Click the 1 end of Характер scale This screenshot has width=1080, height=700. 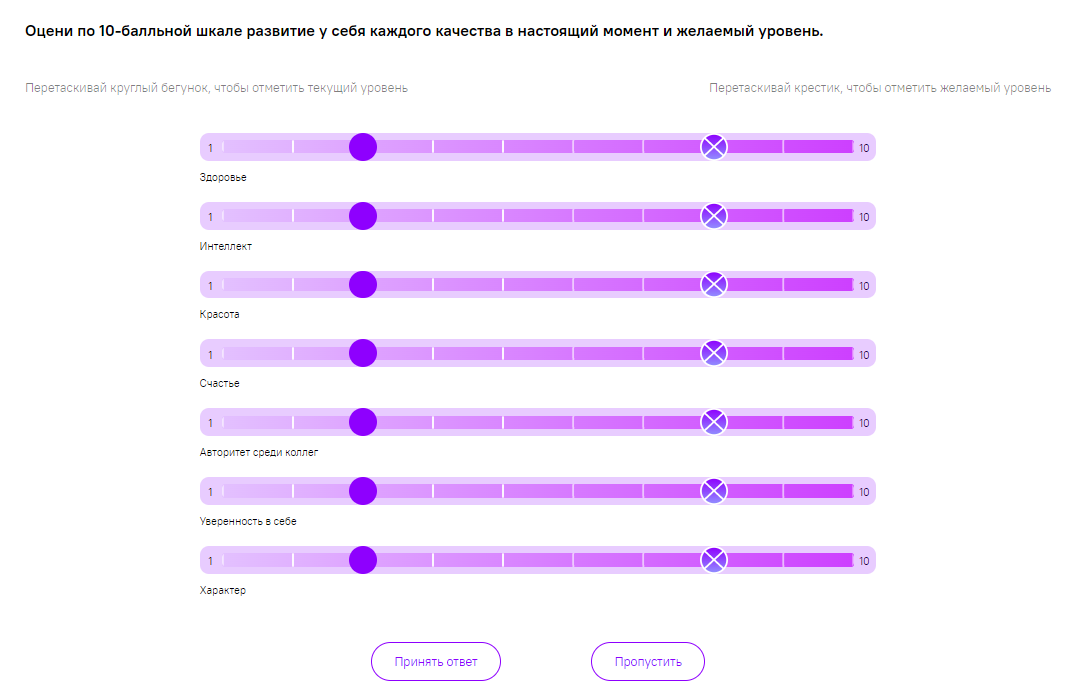[211, 561]
